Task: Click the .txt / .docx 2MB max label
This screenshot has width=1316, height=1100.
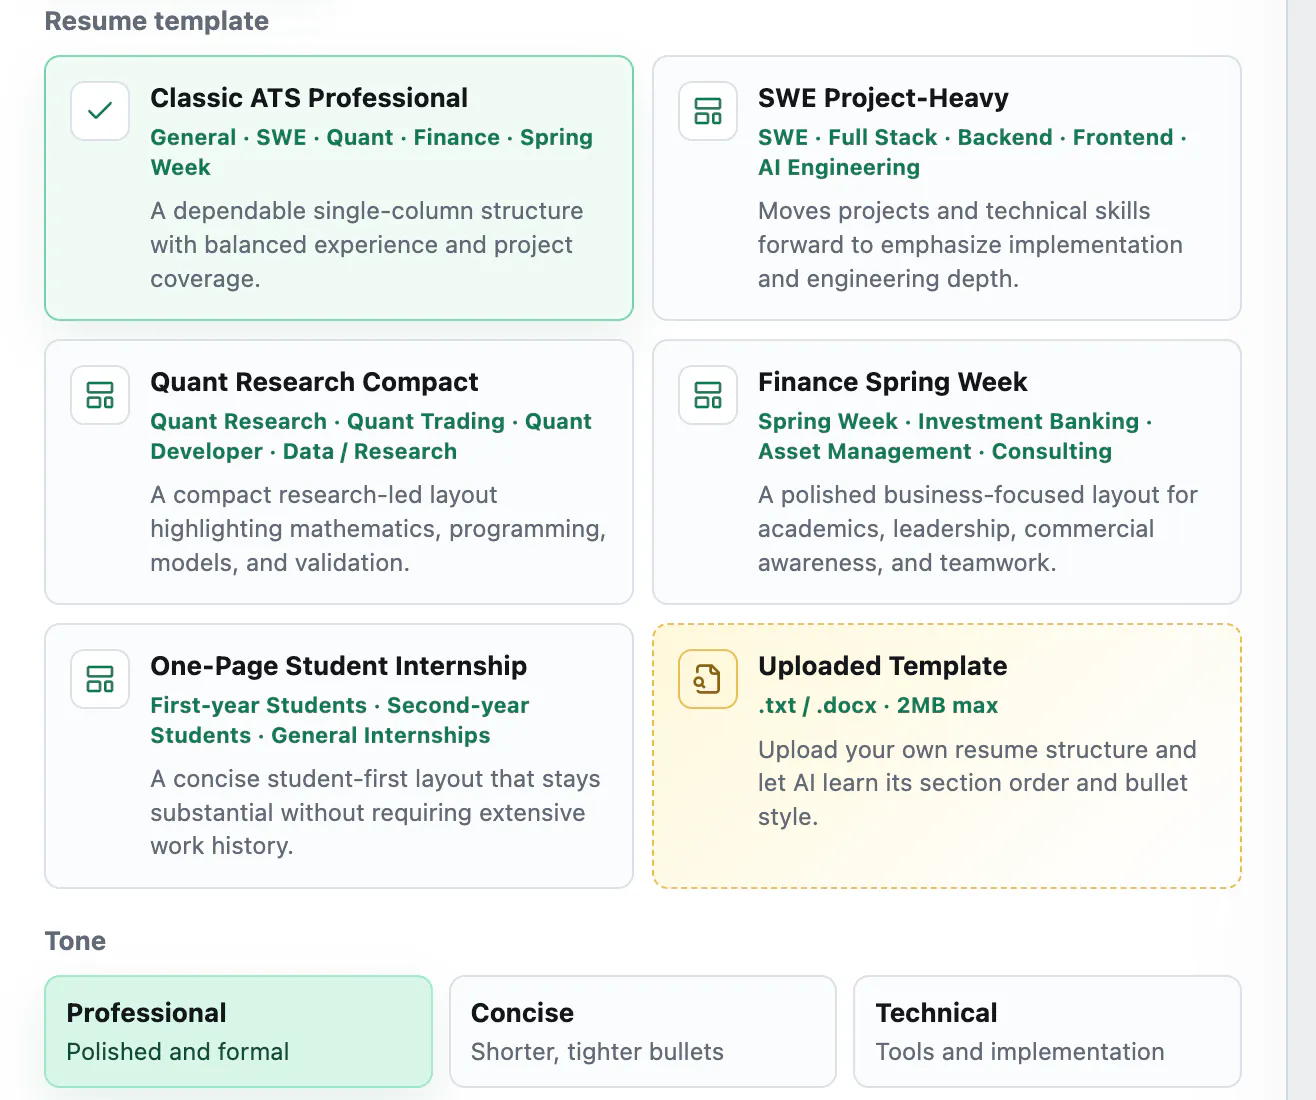Action: (x=878, y=705)
